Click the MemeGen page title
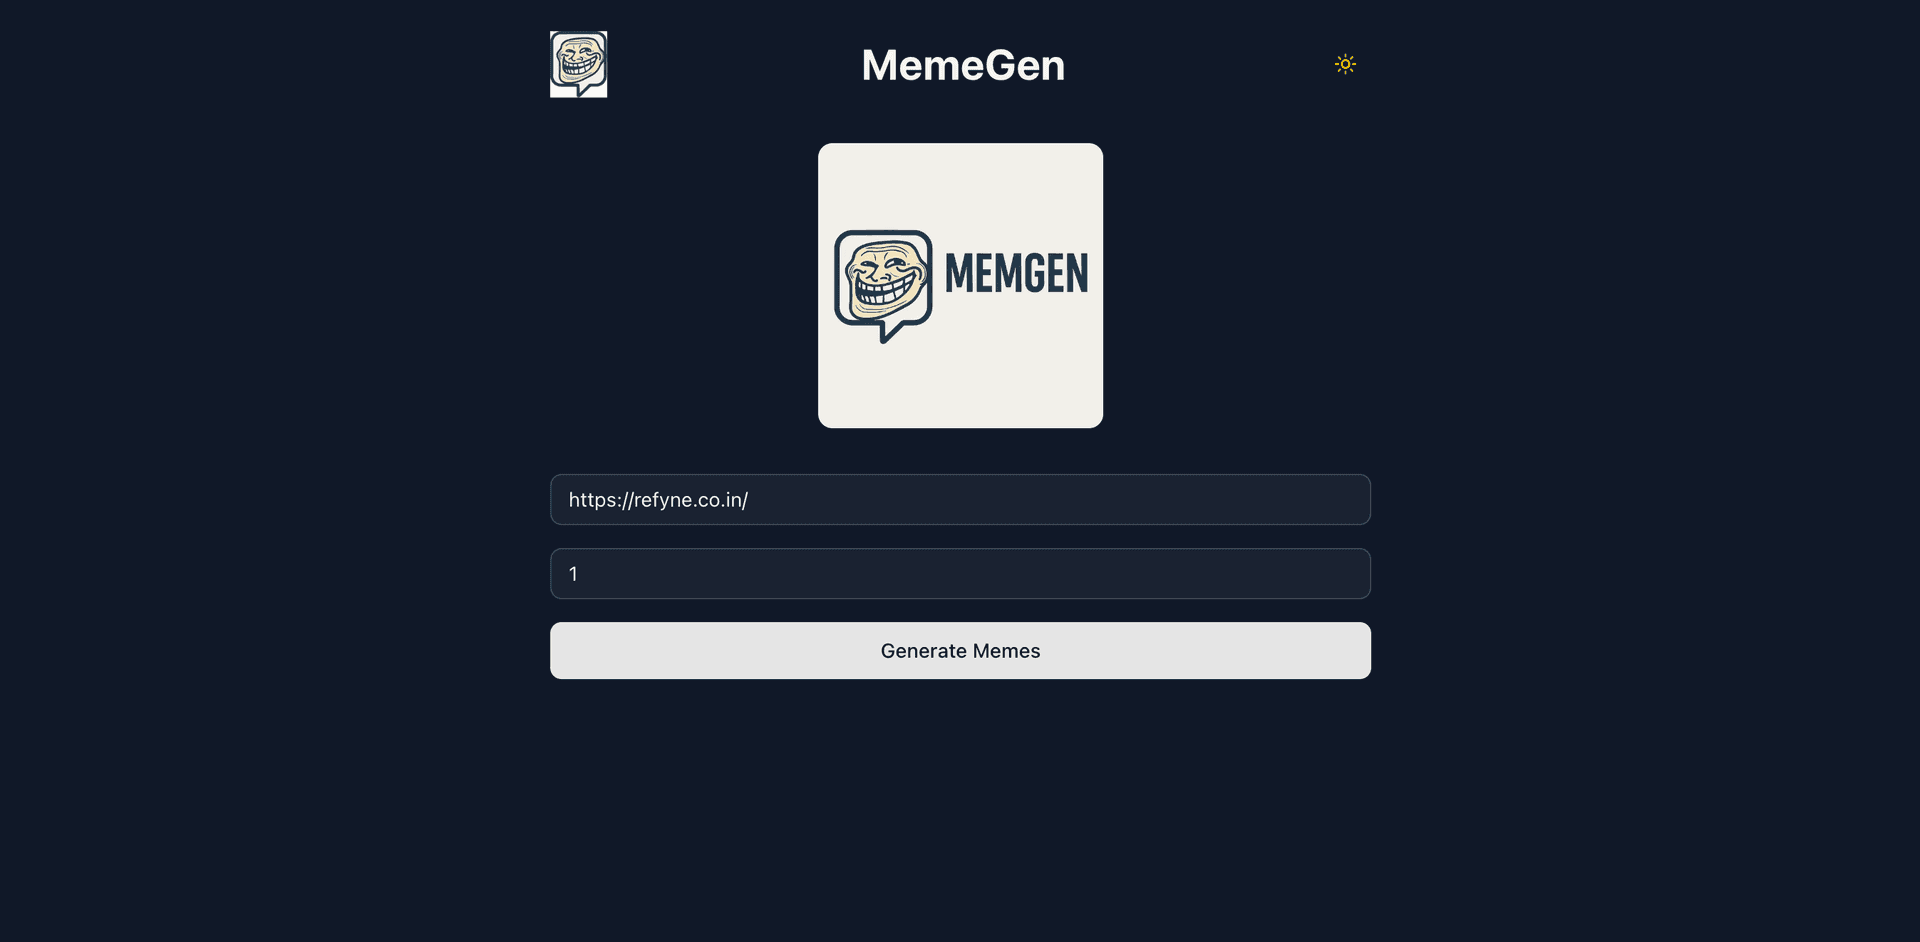The image size is (1920, 942). click(x=963, y=65)
